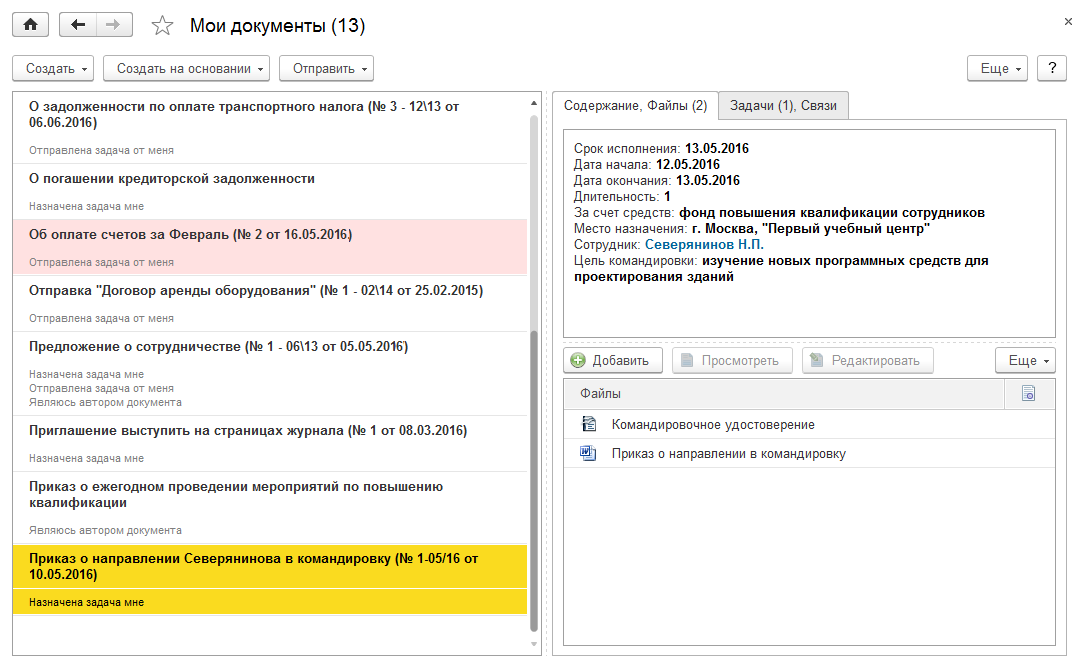Click the list scrollbar down arrow

(533, 644)
